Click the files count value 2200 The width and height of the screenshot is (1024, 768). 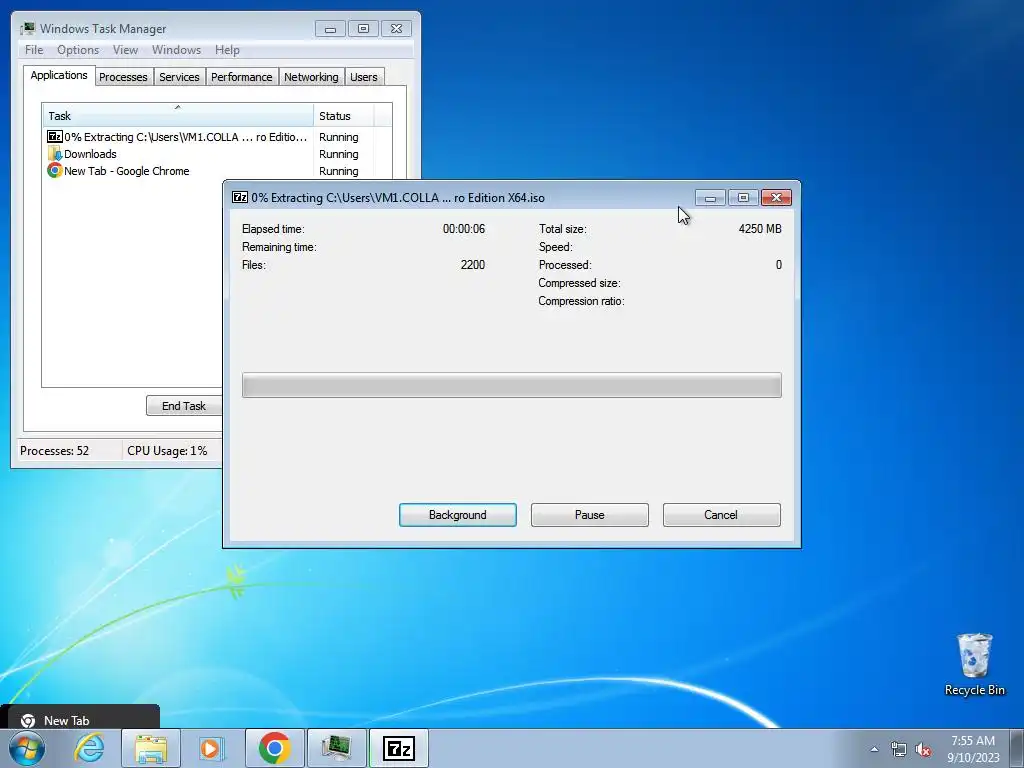[473, 264]
